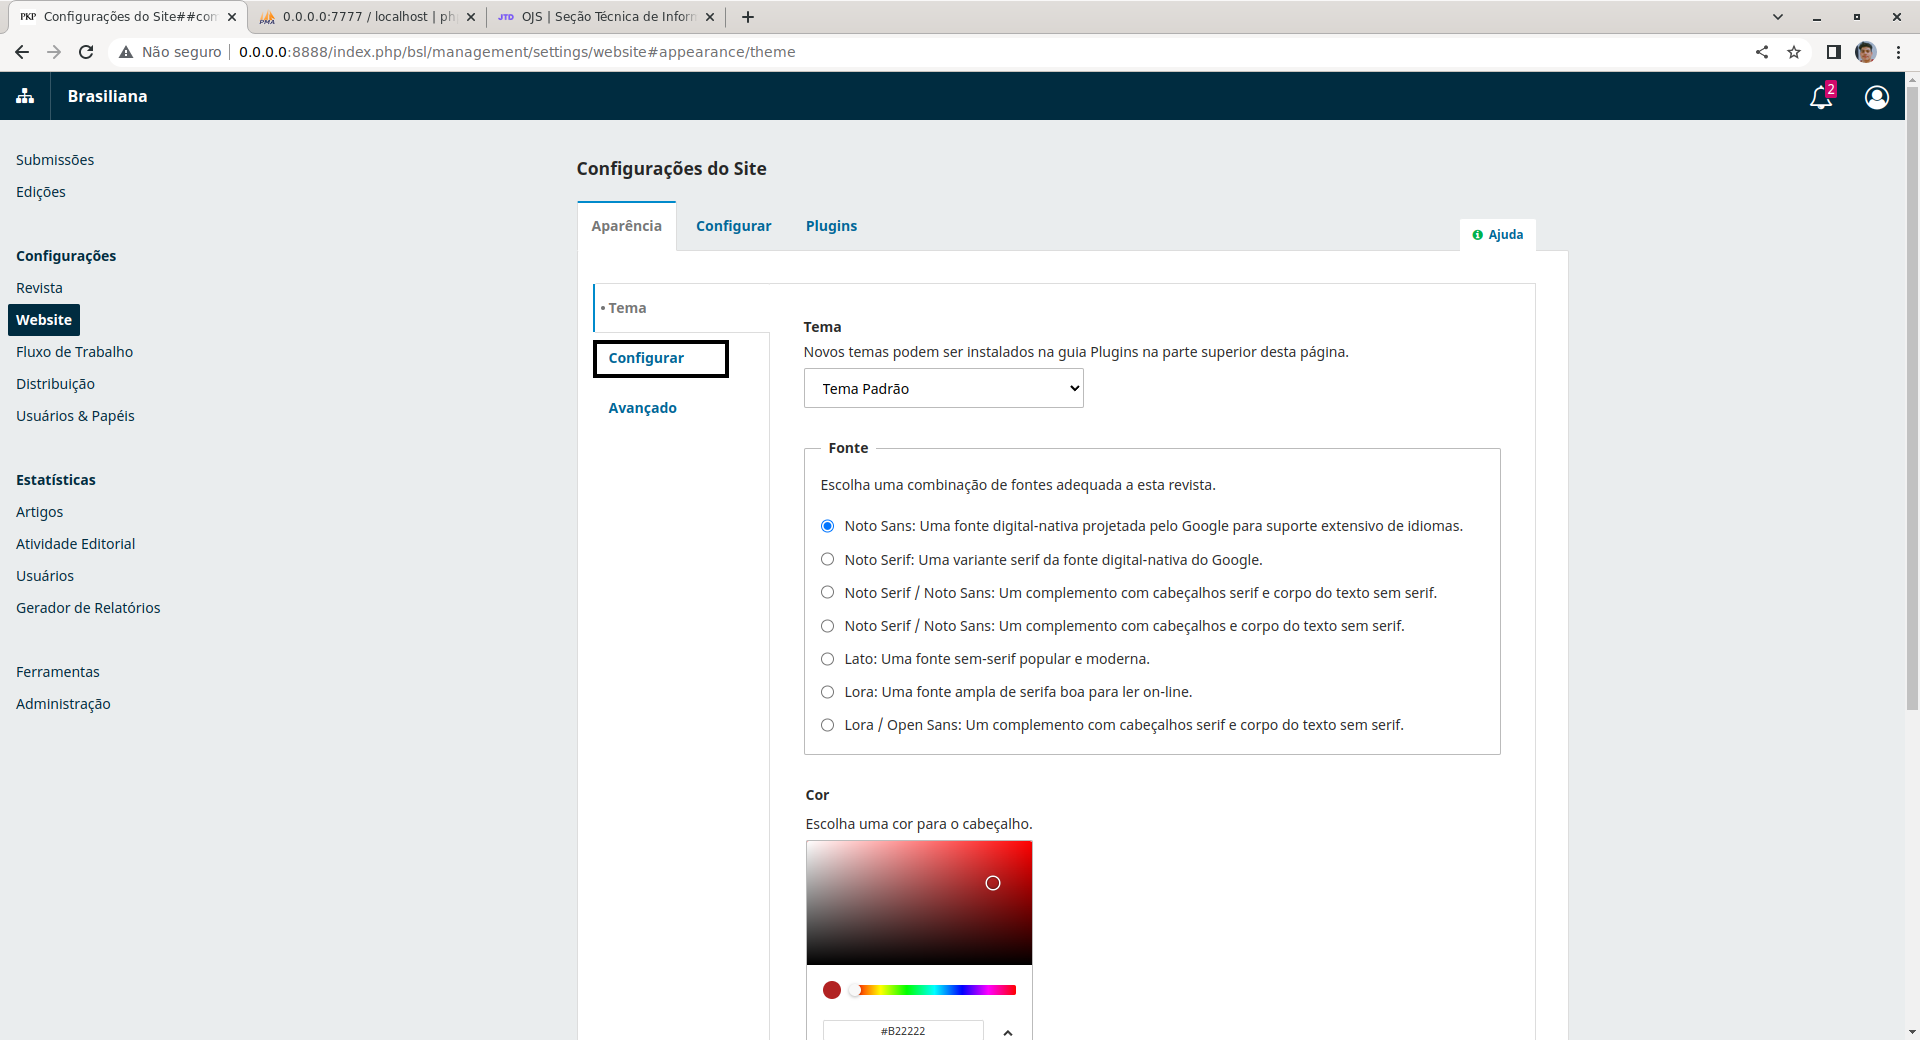Toggle the browser side panel icon
This screenshot has height=1040, width=1920.
(x=1833, y=52)
